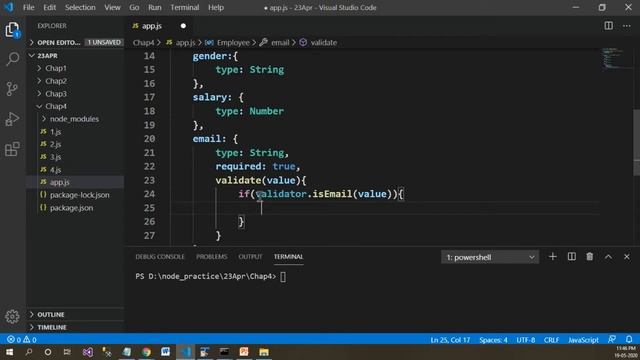Image resolution: width=640 pixels, height=360 pixels.
Task: Expand the Timeline section
Action: coord(76,327)
